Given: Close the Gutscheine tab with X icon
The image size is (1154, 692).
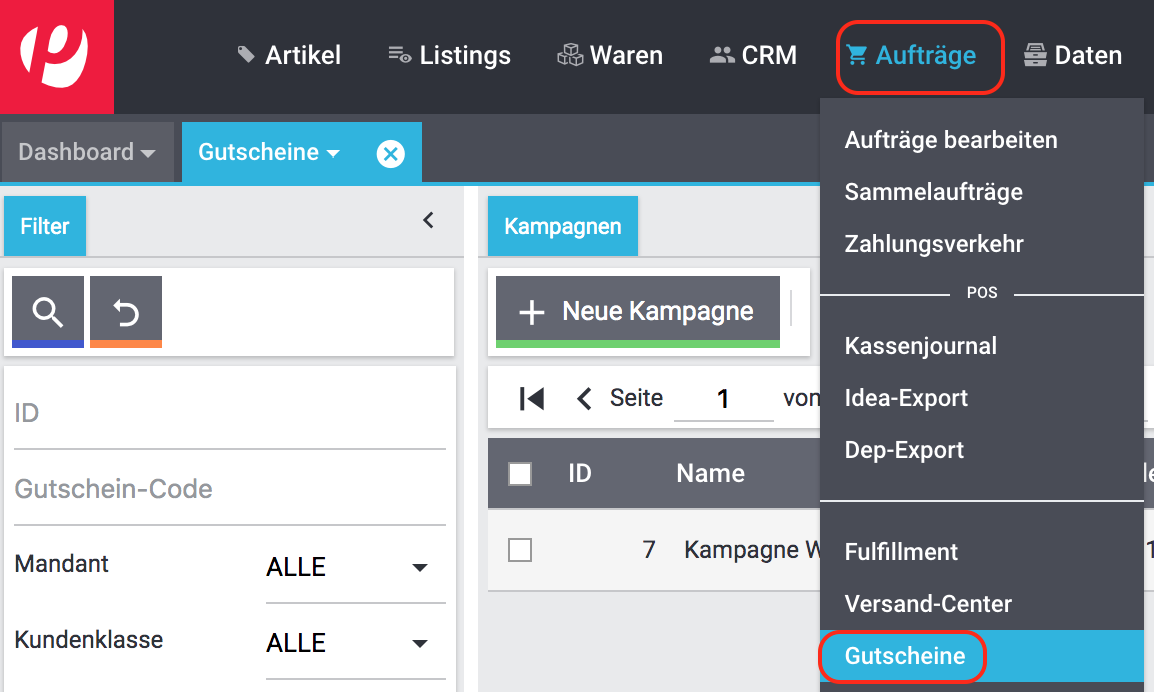Looking at the screenshot, I should point(390,153).
